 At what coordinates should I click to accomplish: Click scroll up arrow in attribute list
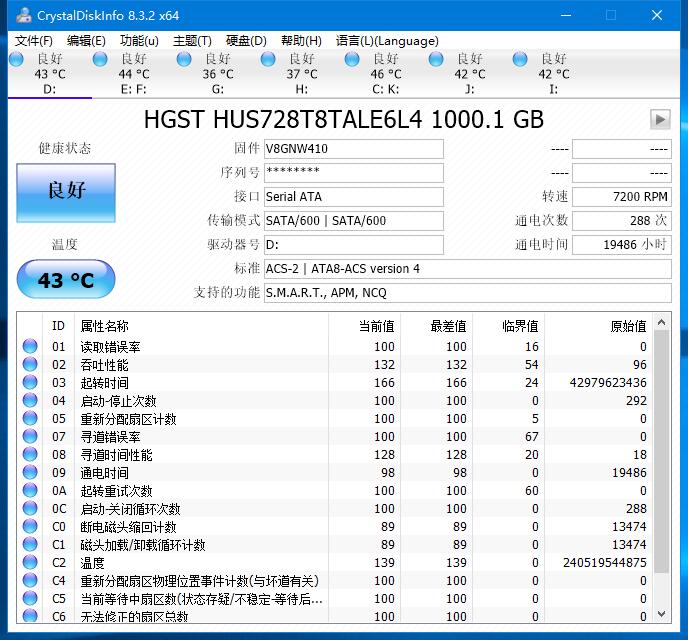click(662, 322)
